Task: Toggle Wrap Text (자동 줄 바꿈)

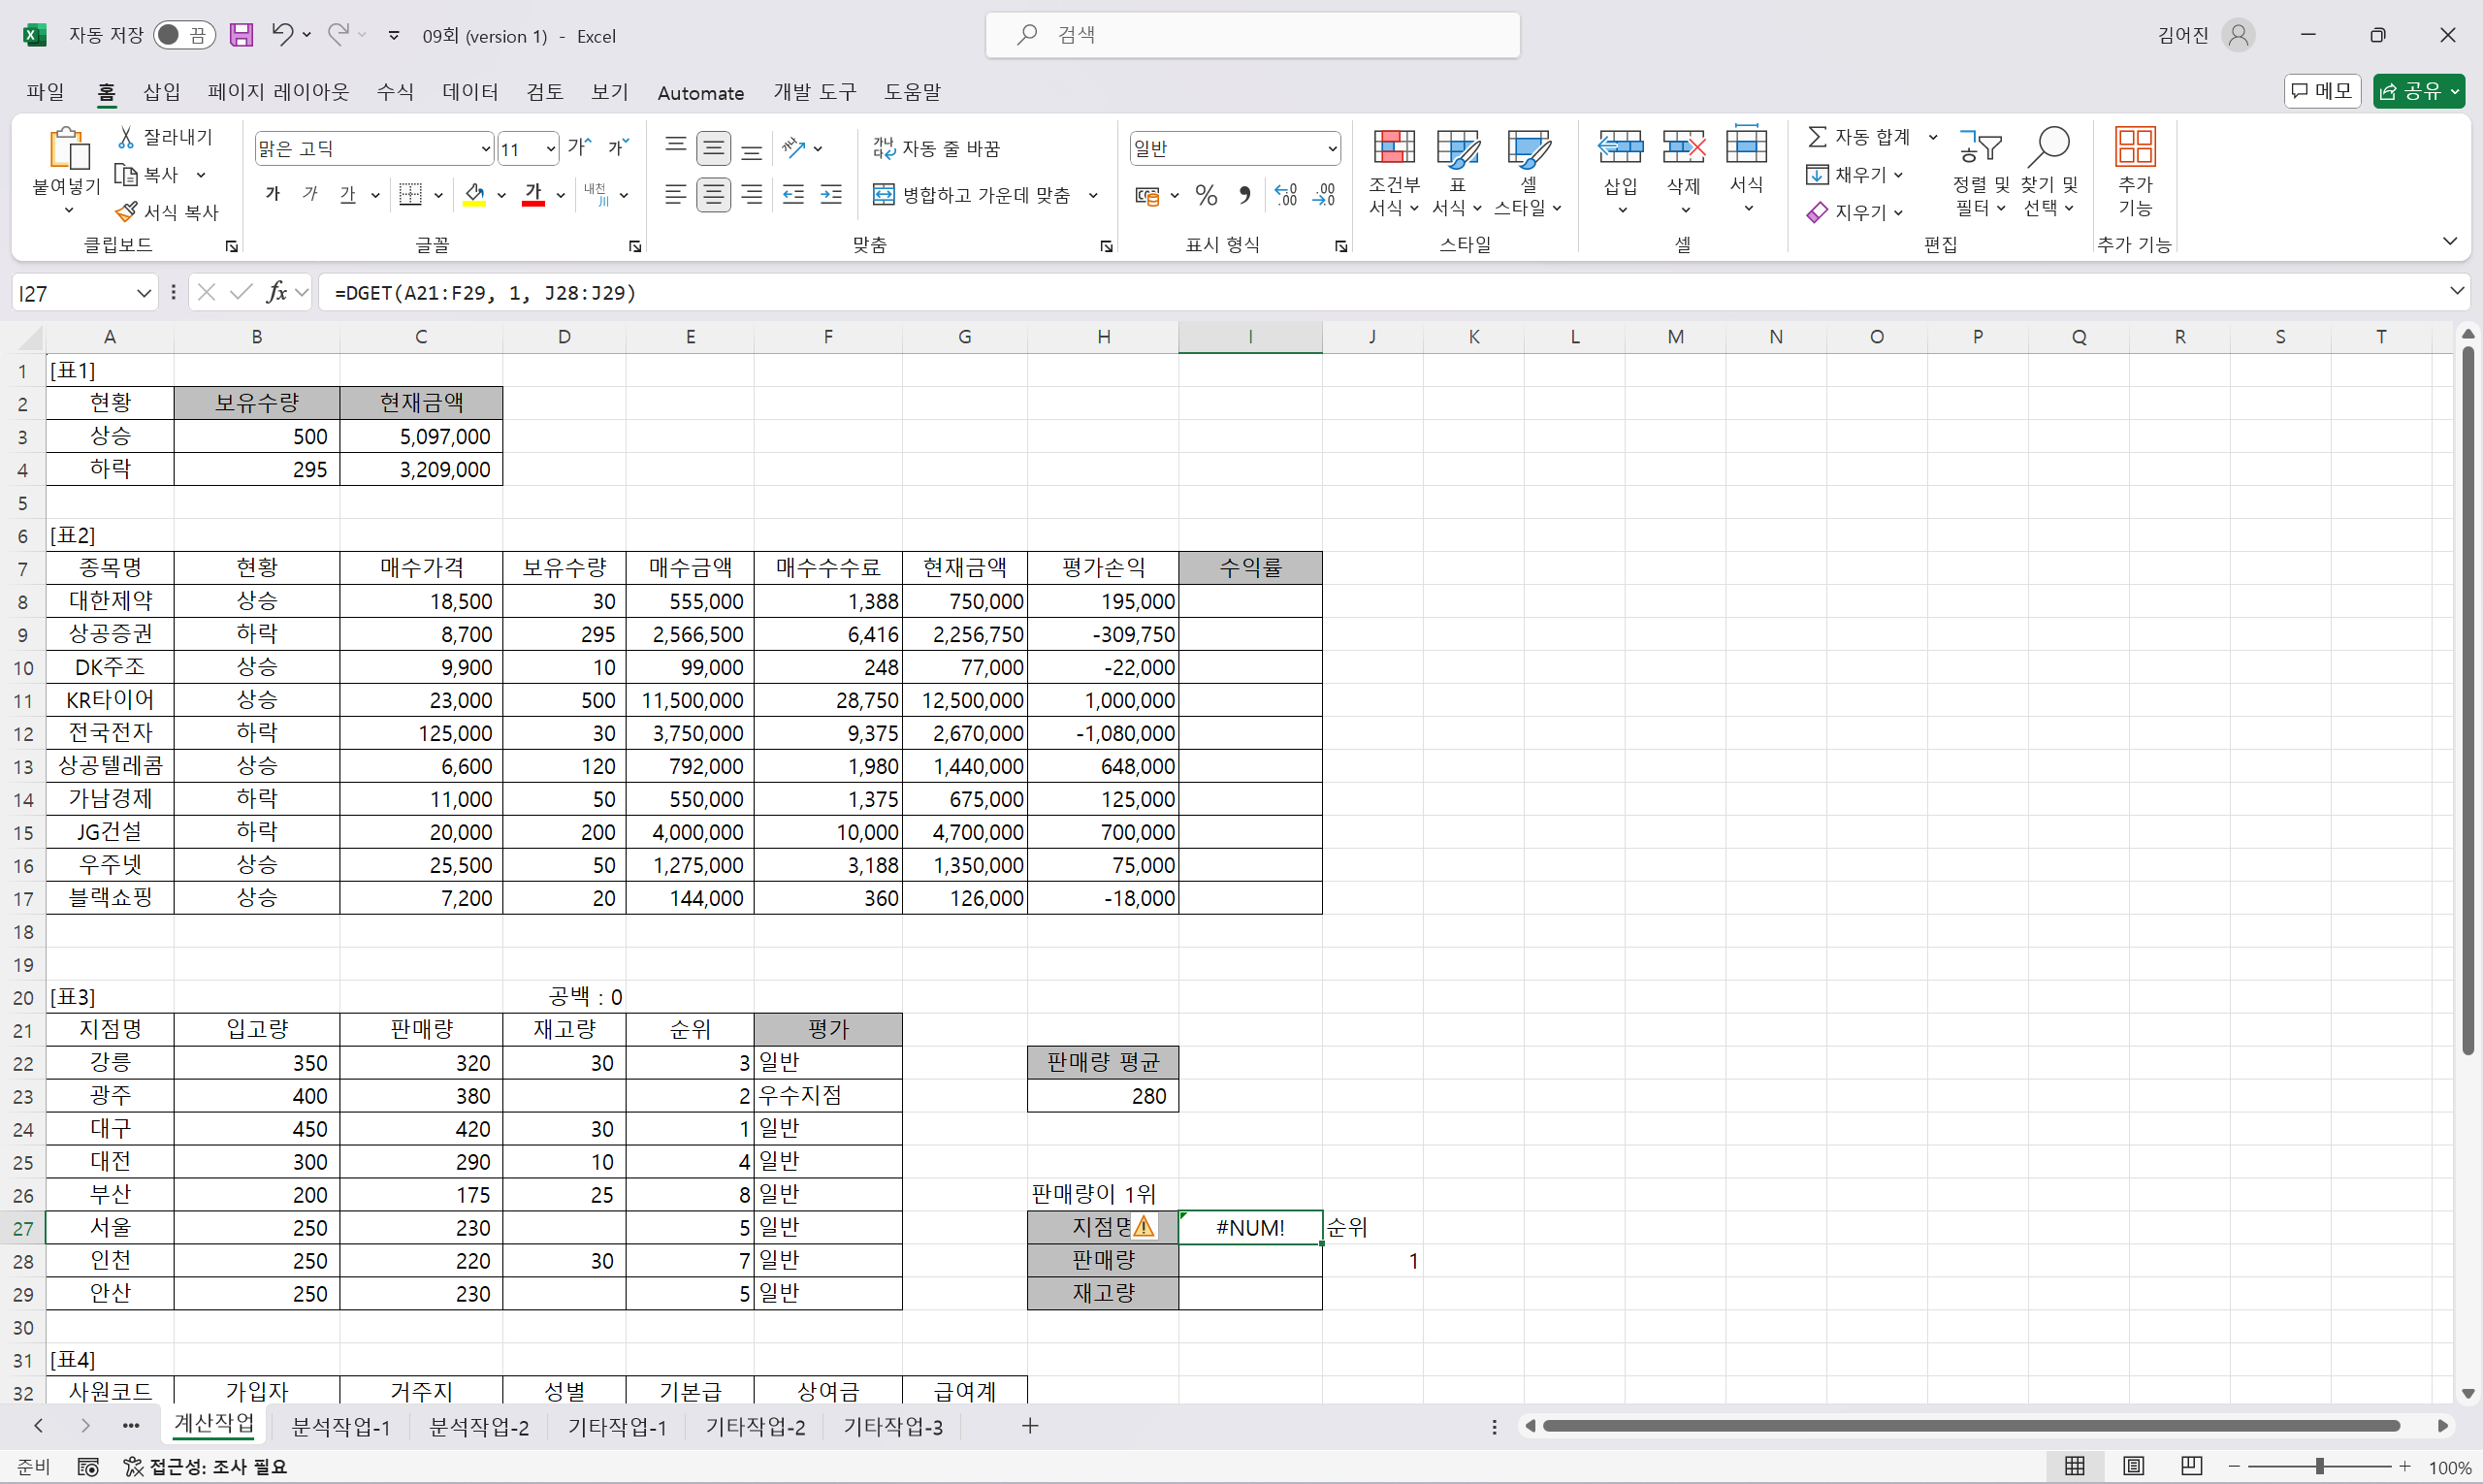Action: [x=936, y=148]
